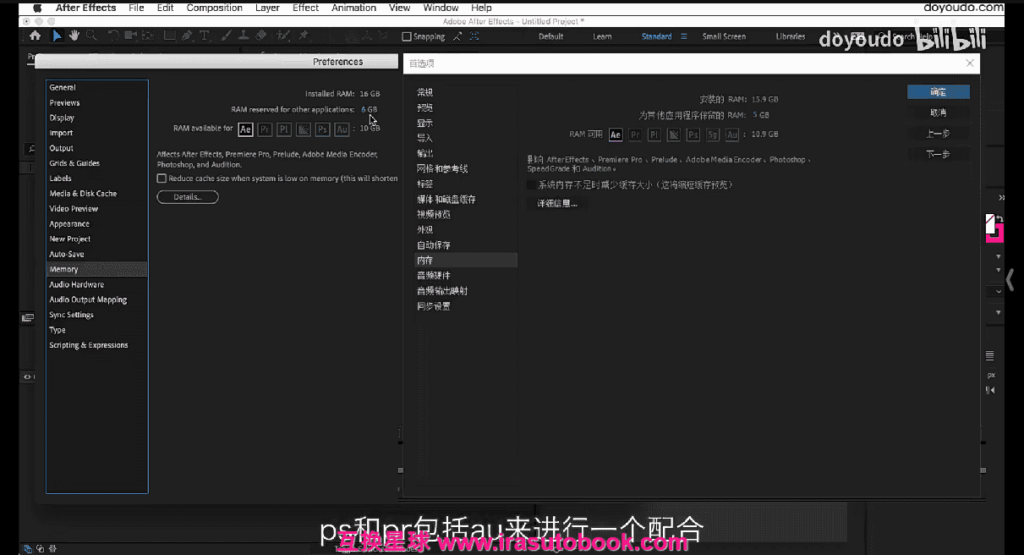
Task: Select Audio Hardware category
Action: pos(76,285)
